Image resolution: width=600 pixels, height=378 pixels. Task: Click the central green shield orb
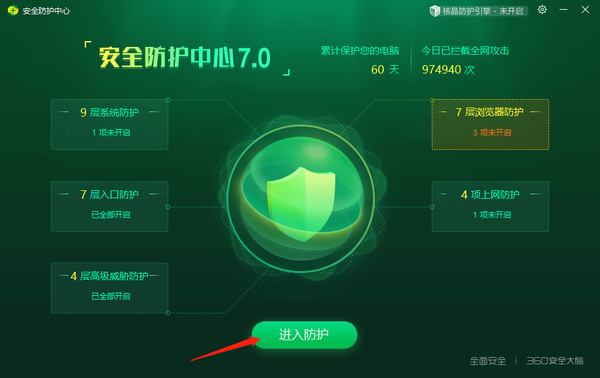pyautogui.click(x=302, y=199)
